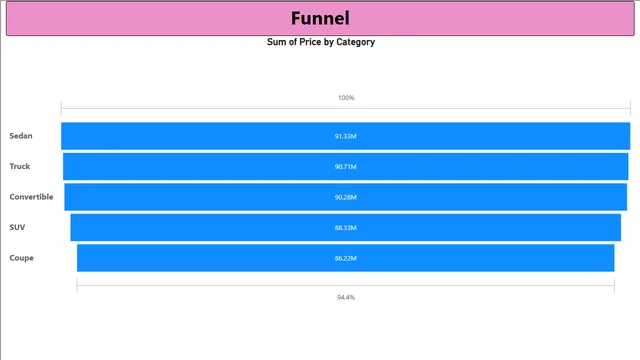Click the Coupe category label
Screen dimensions: 640x360
pos(21,258)
